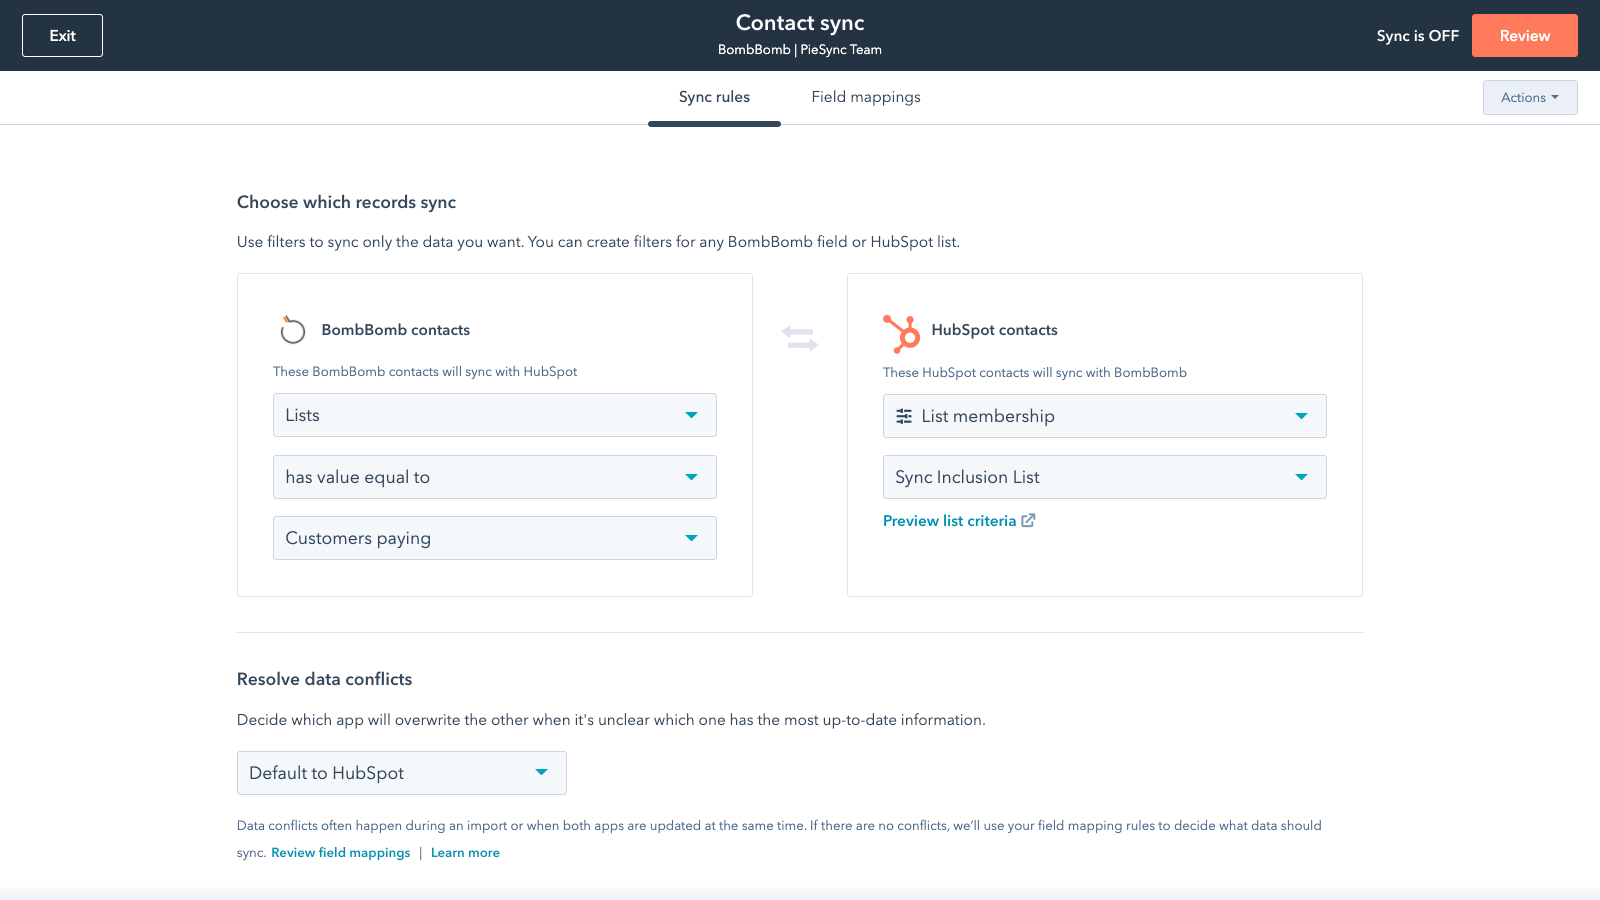Click the 'Sync is OFF' status indicator
The height and width of the screenshot is (900, 1600).
1417,35
